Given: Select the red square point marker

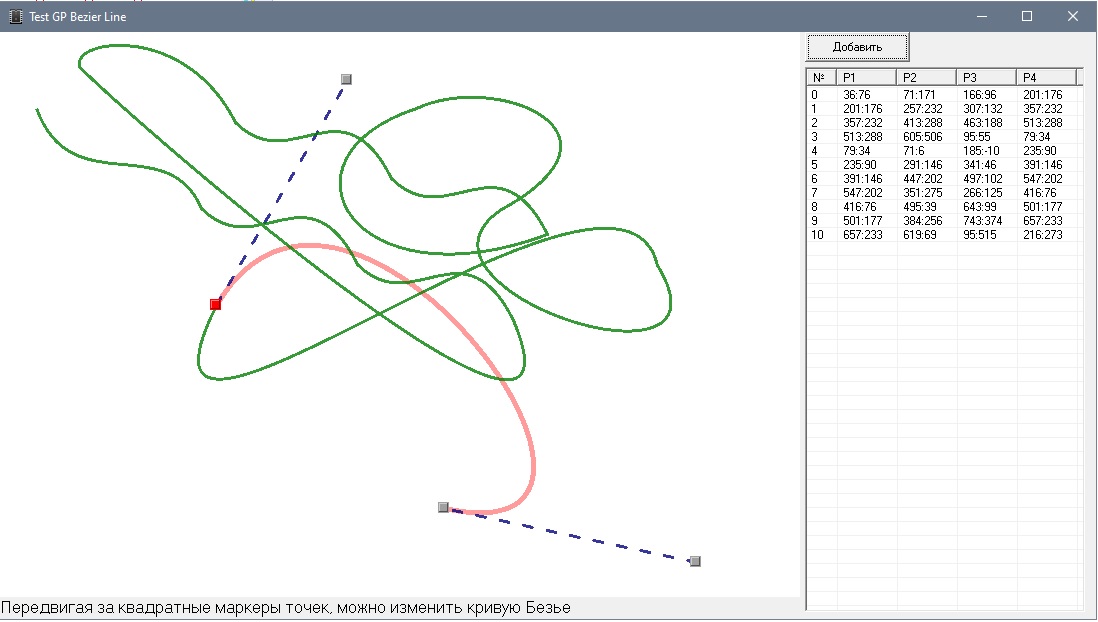Looking at the screenshot, I should coord(215,304).
